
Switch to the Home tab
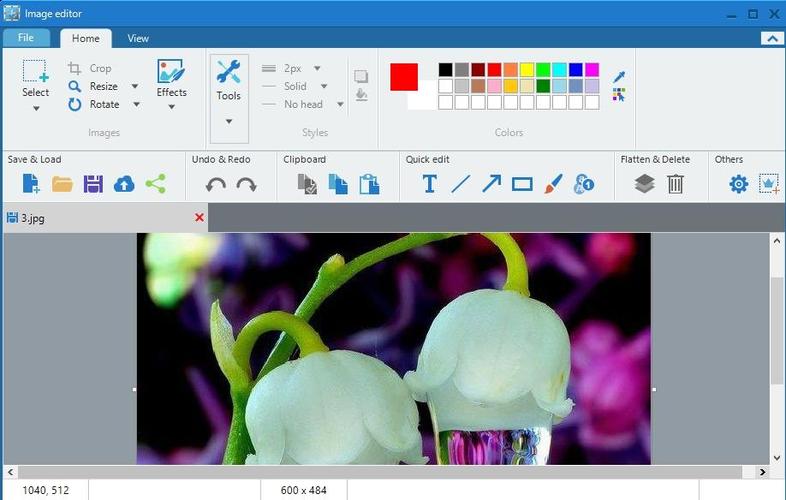click(86, 38)
